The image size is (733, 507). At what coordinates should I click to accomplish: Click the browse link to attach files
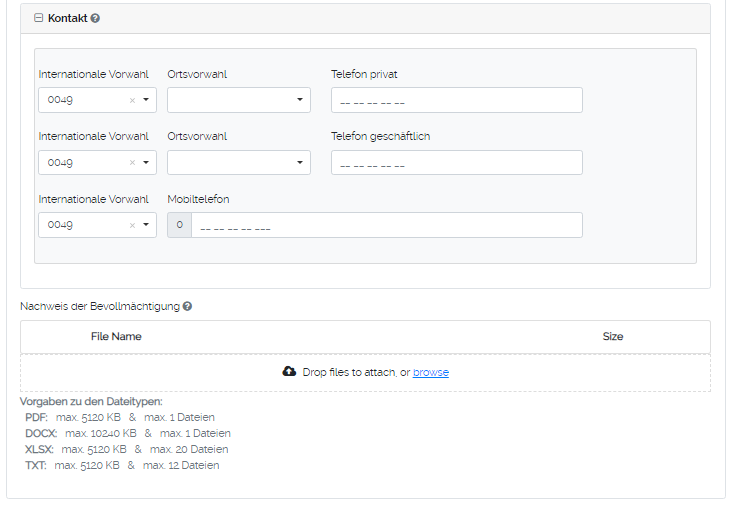tap(431, 372)
